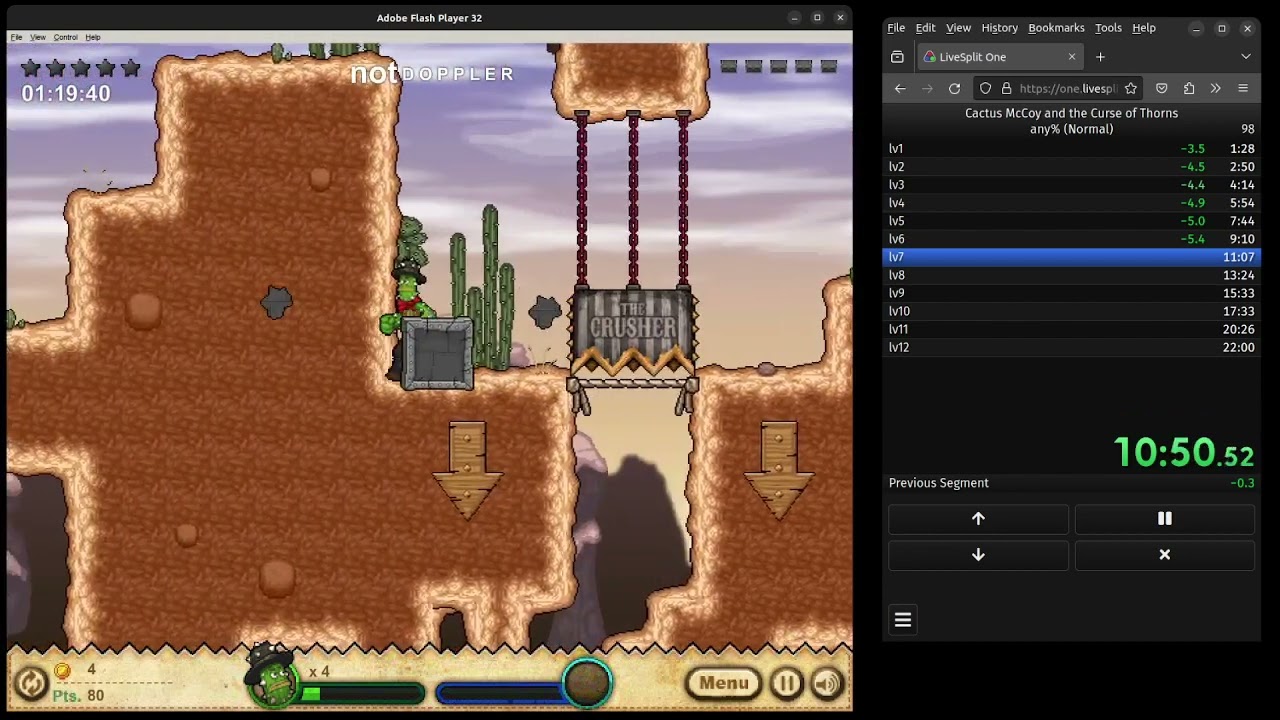Click the Crusher sign block
Viewport: 1280px width, 720px height.
(x=633, y=331)
